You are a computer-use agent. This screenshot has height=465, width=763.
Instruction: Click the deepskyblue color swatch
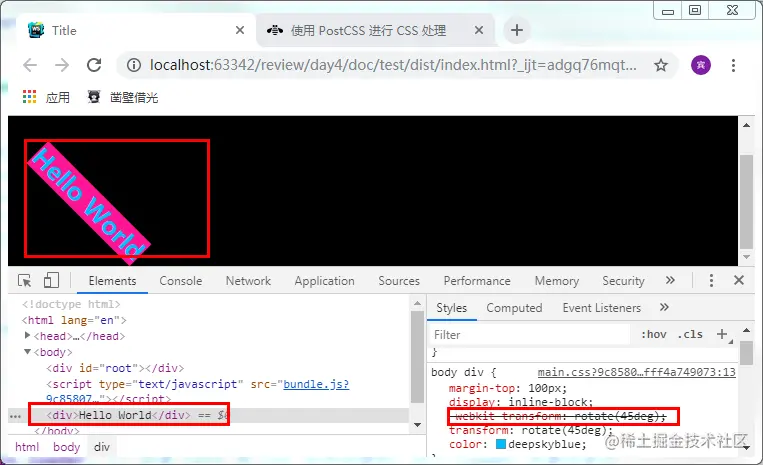coord(501,444)
